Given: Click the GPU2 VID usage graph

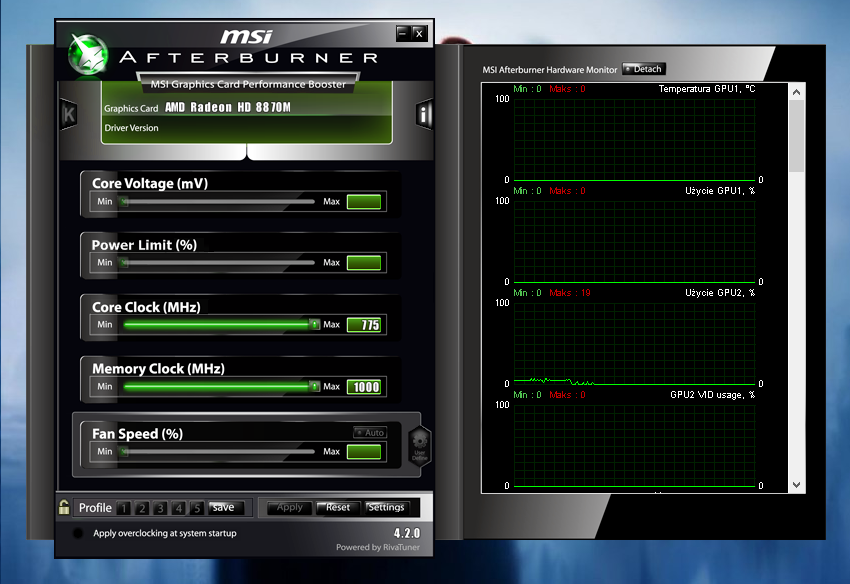Looking at the screenshot, I should tap(634, 445).
